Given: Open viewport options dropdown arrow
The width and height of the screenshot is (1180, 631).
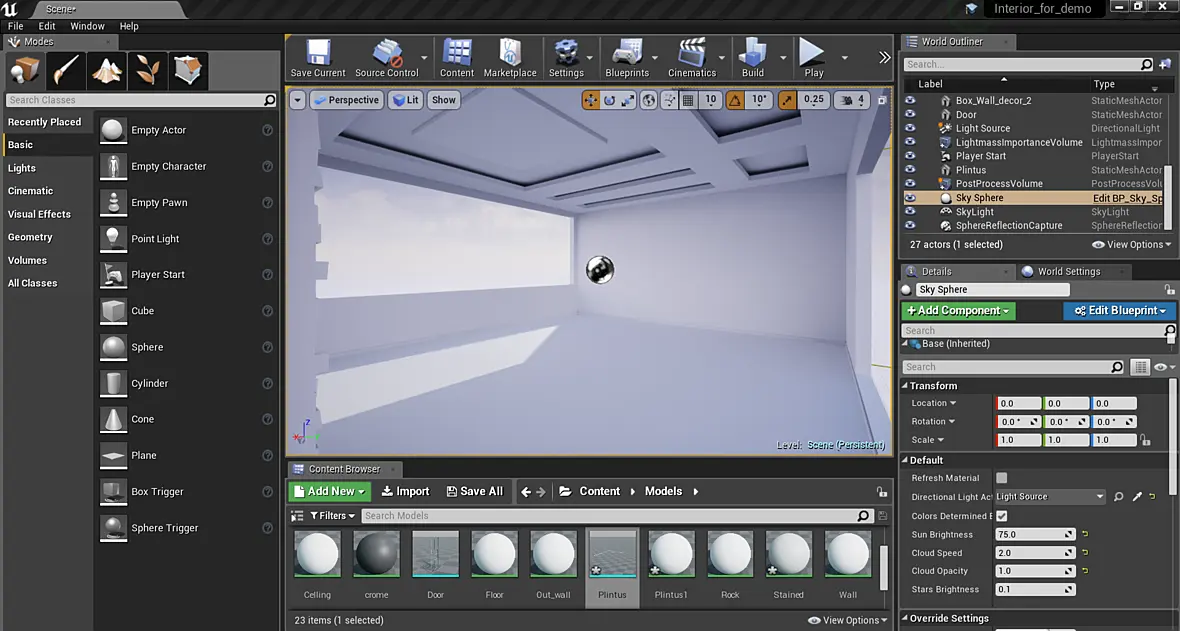Looking at the screenshot, I should pyautogui.click(x=297, y=99).
